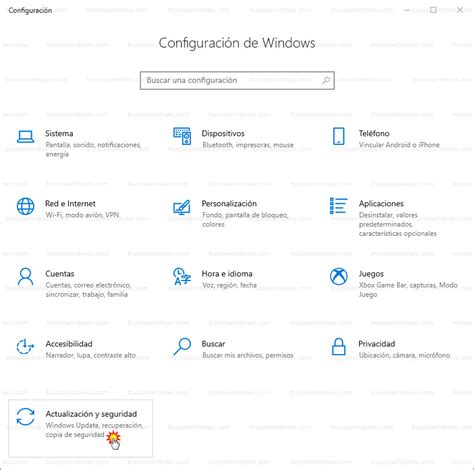
Task: Open the Privacidad settings title
Action: 377,344
